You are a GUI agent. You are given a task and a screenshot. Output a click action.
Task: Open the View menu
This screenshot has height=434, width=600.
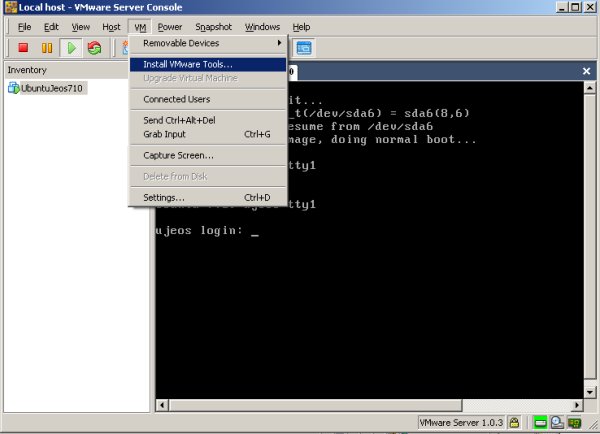point(81,27)
